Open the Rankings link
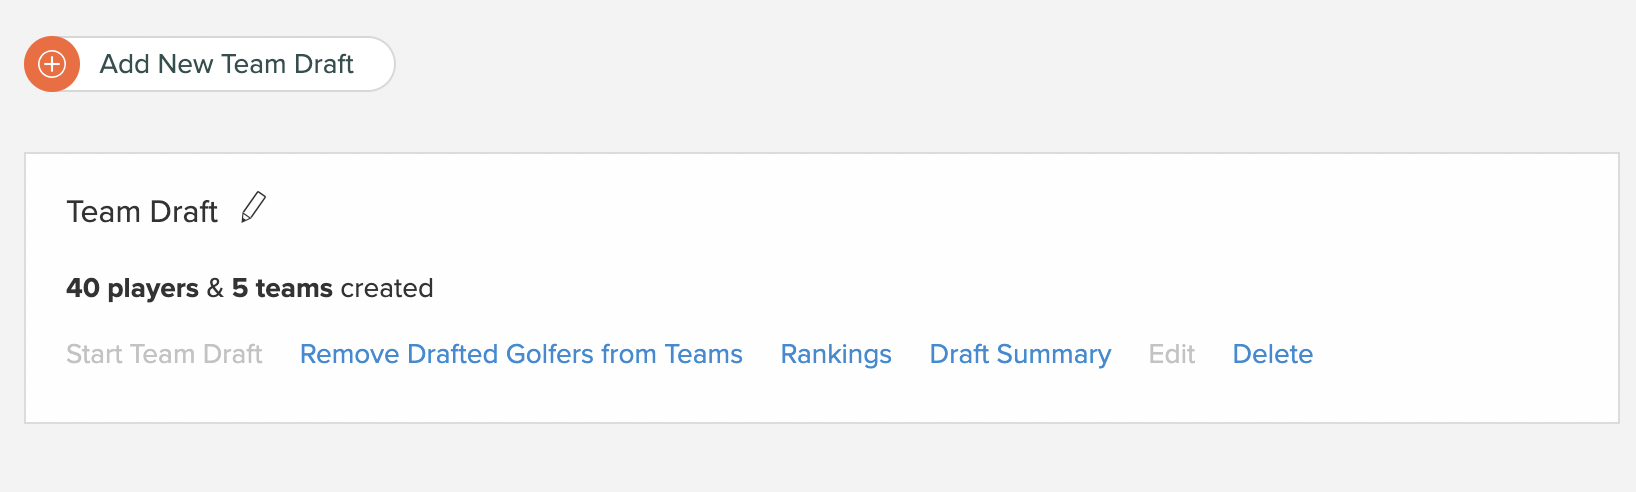The height and width of the screenshot is (492, 1636). click(836, 354)
